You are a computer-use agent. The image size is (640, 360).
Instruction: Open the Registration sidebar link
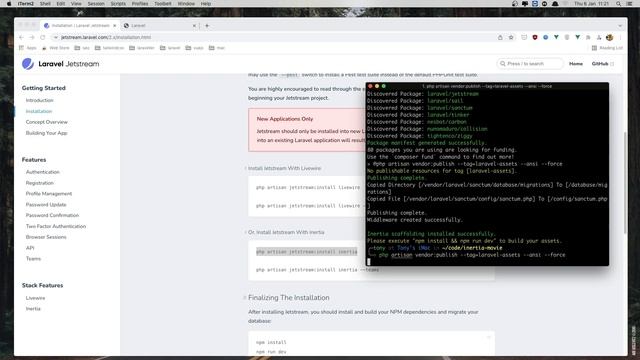click(x=40, y=183)
